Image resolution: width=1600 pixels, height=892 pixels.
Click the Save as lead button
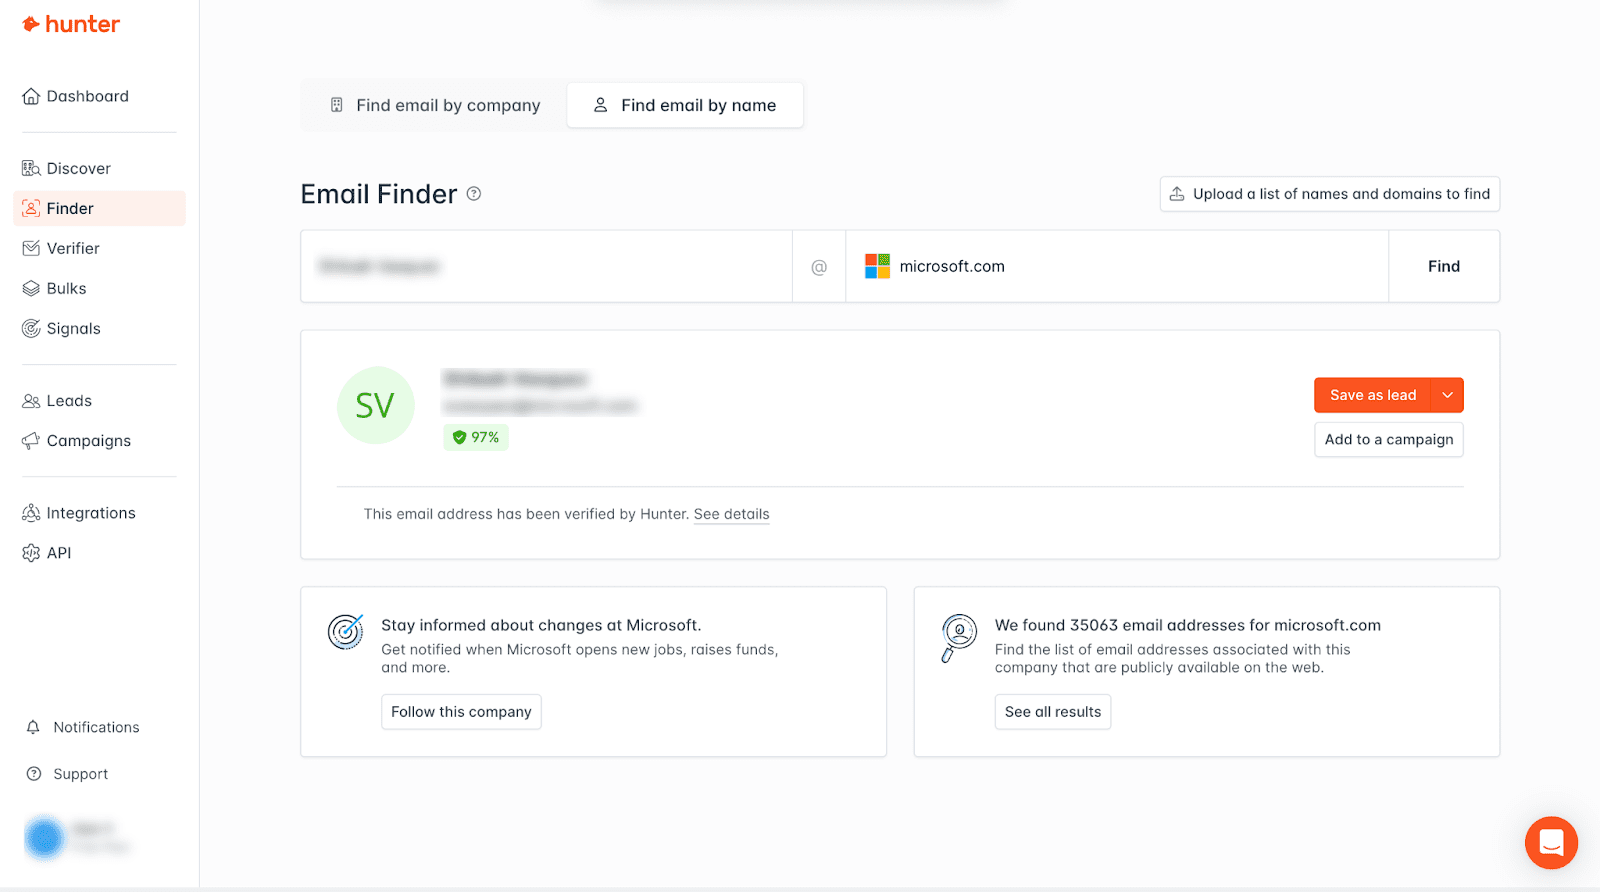1372,395
